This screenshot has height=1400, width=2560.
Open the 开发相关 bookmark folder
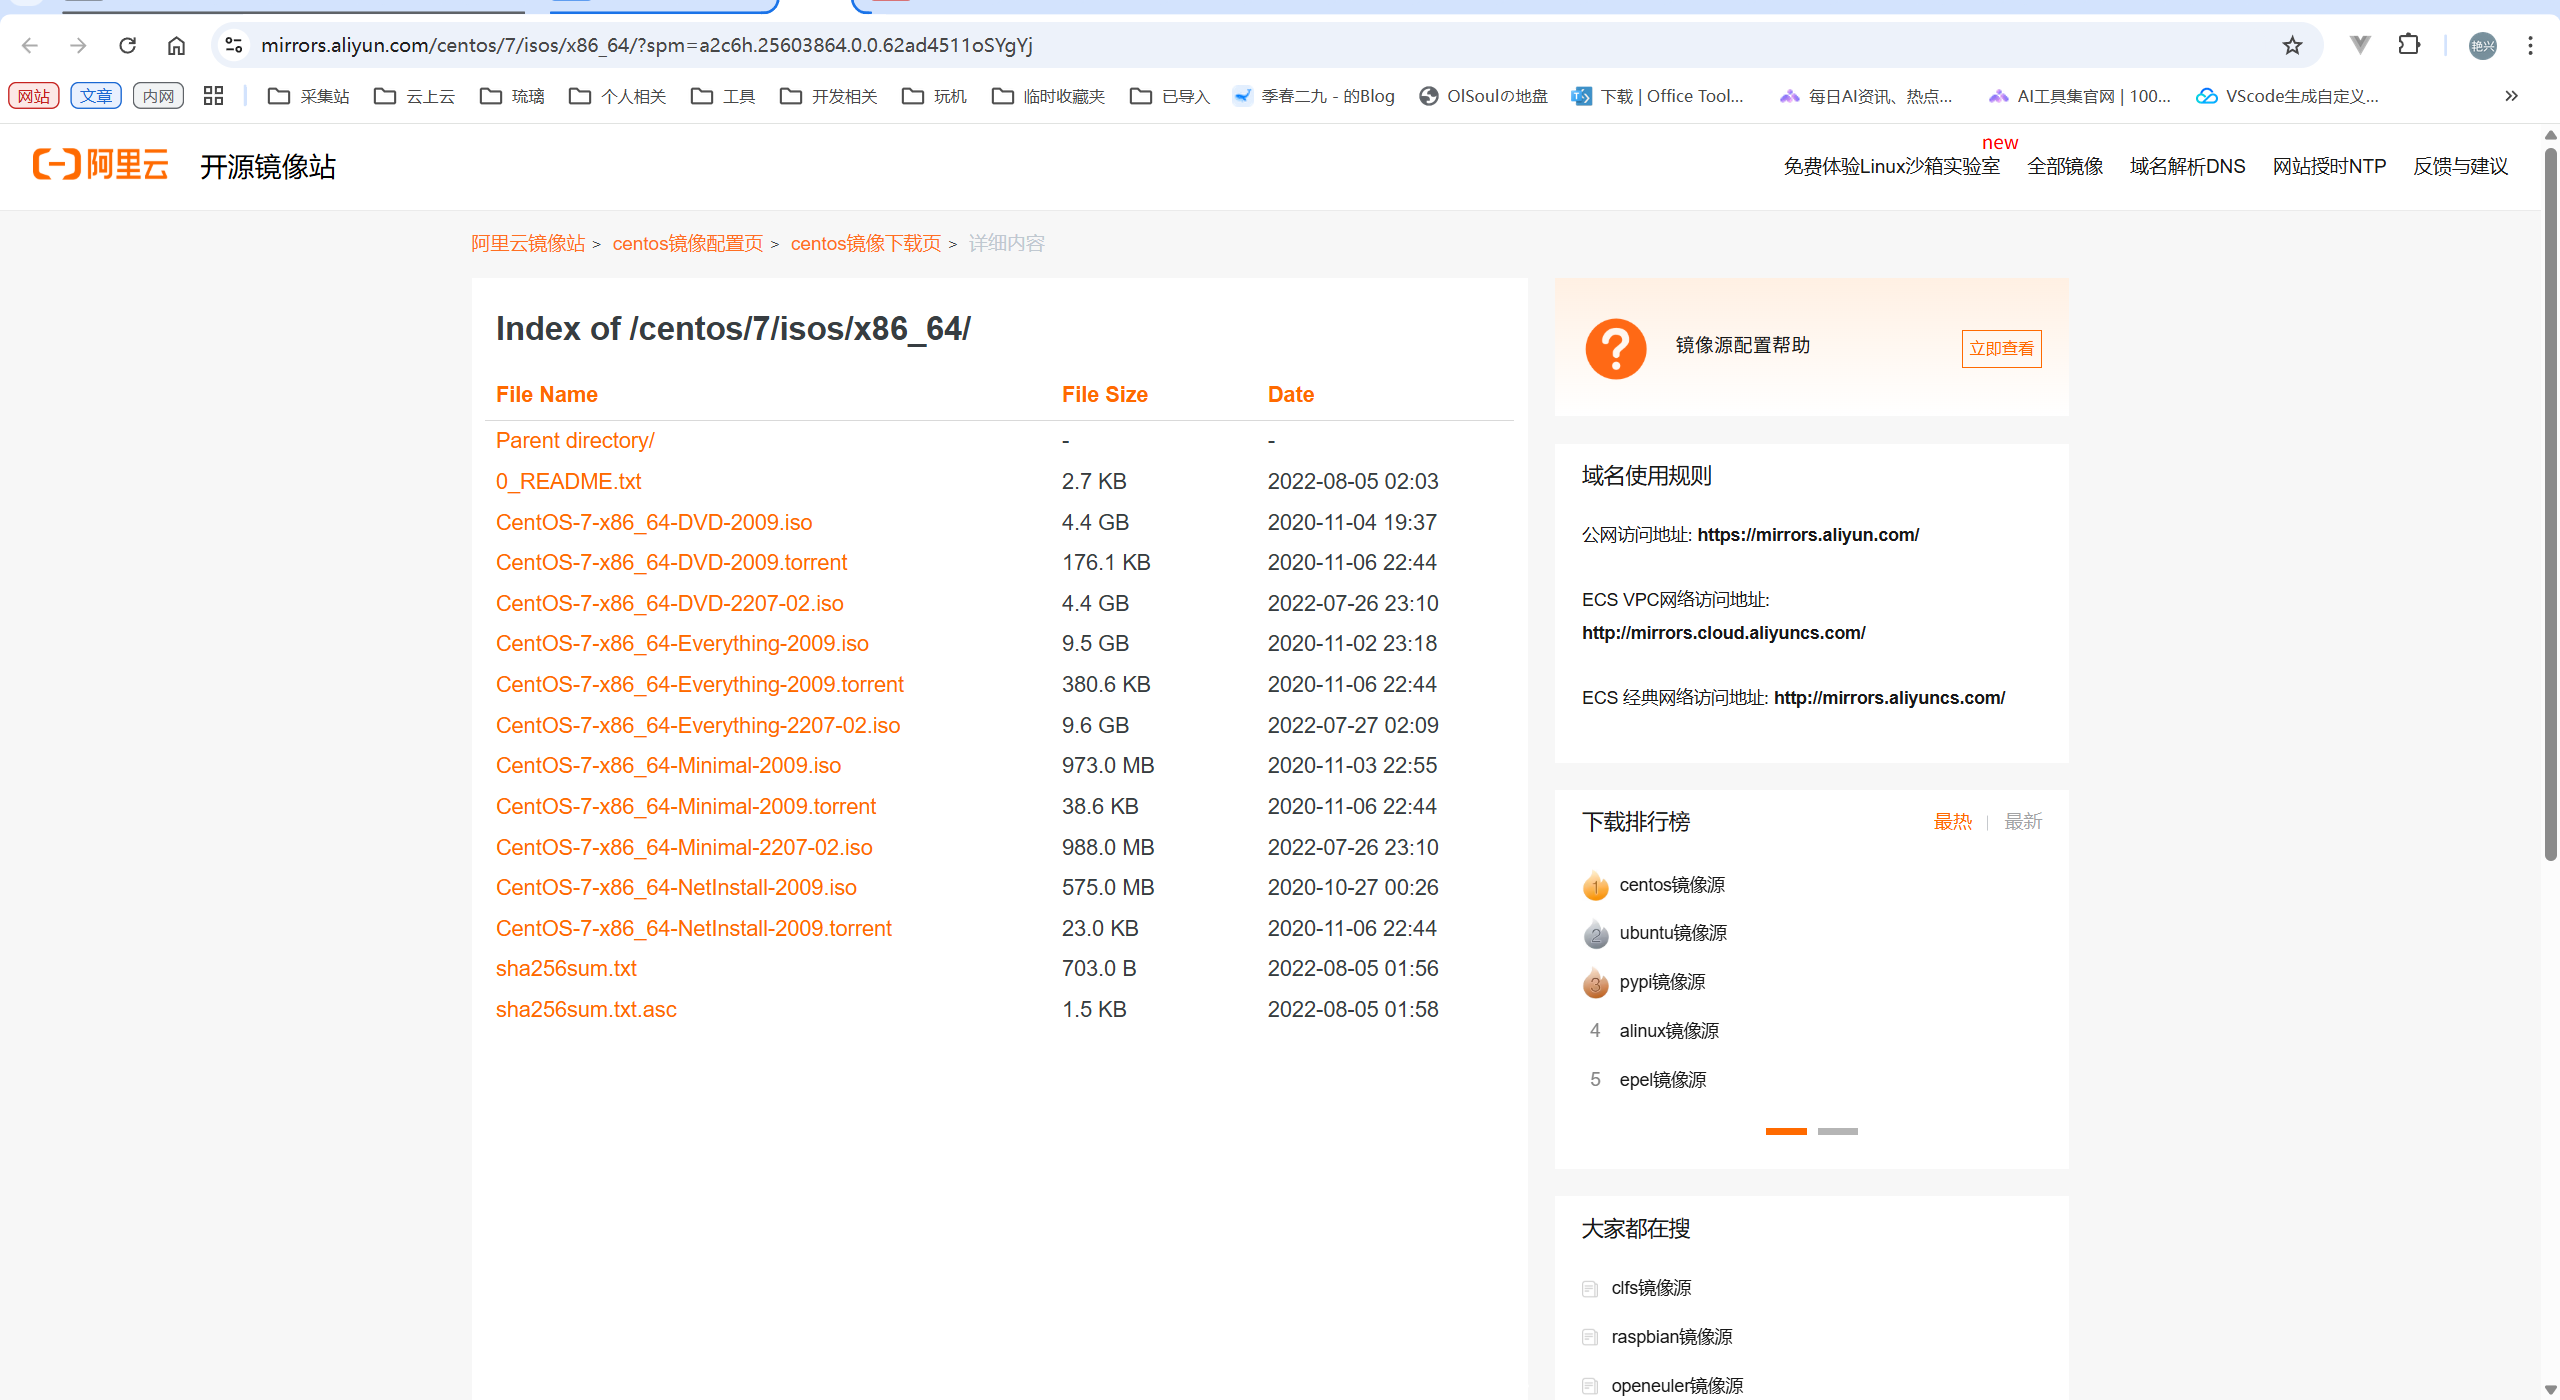coord(828,96)
